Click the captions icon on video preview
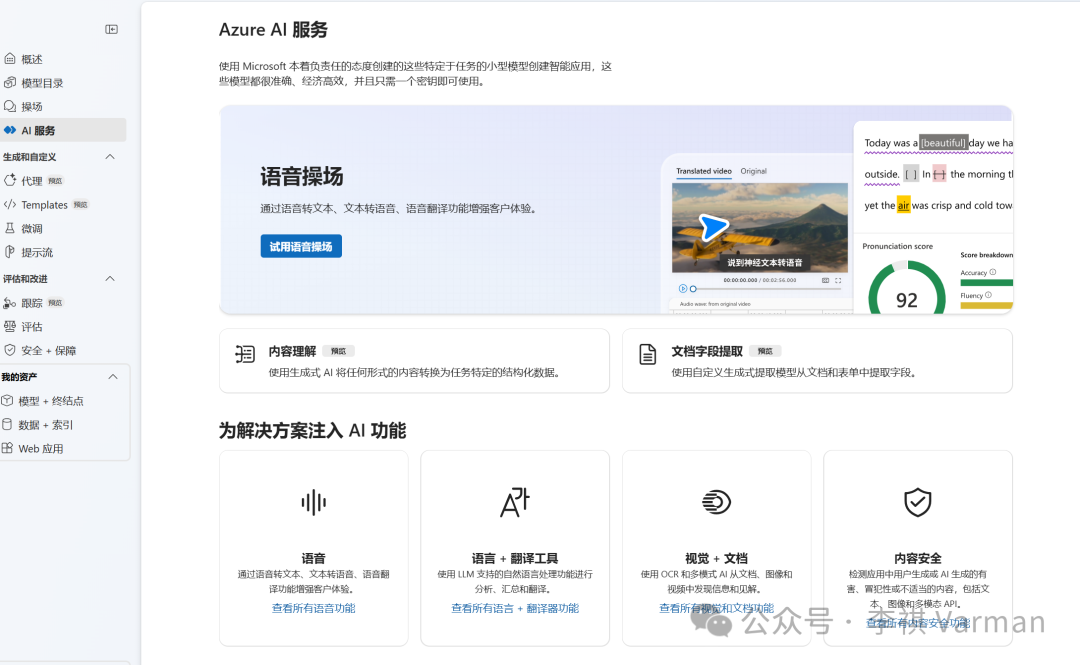The width and height of the screenshot is (1080, 665). [825, 280]
